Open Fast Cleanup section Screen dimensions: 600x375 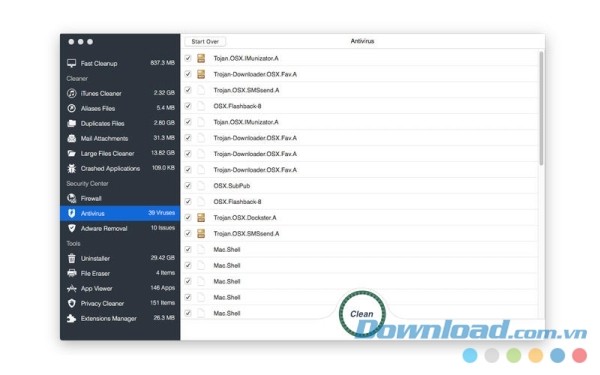pyautogui.click(x=120, y=63)
